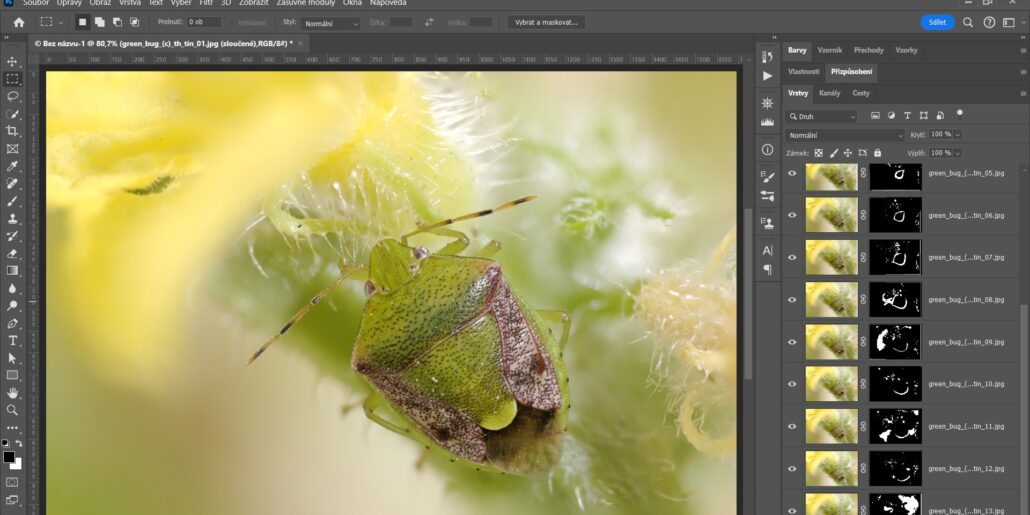Choose Intersect with selection mode button

click(134, 22)
